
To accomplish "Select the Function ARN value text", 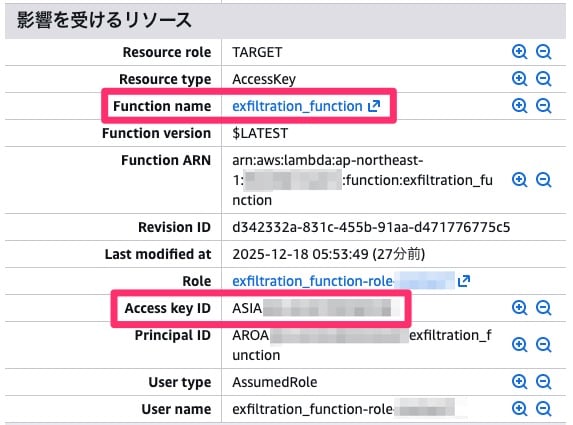I will (362, 180).
